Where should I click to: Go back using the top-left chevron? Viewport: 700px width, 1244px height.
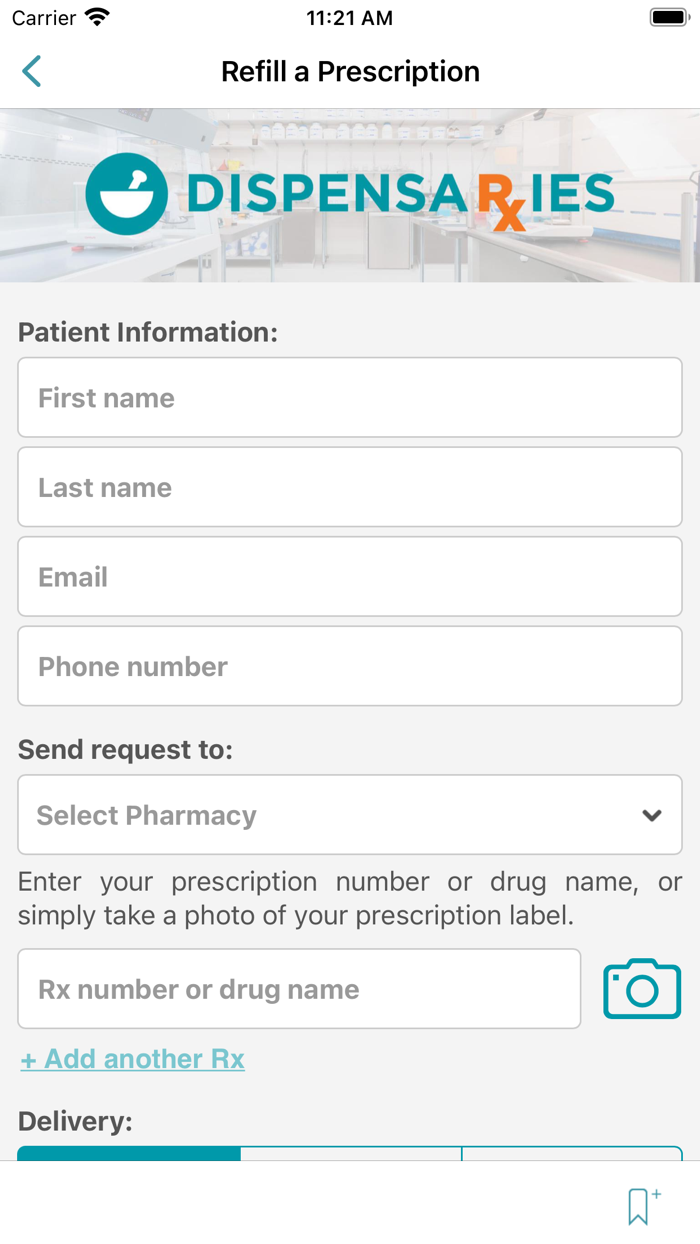[x=32, y=71]
